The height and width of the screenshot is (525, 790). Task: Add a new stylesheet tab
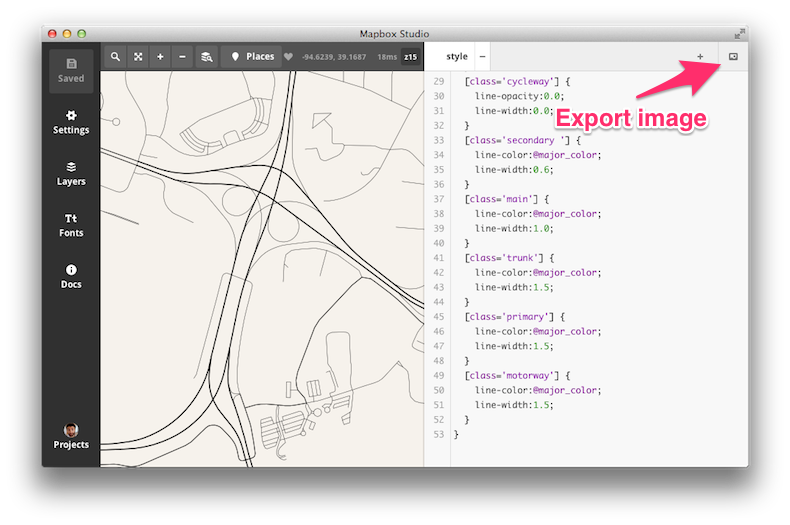tap(700, 56)
